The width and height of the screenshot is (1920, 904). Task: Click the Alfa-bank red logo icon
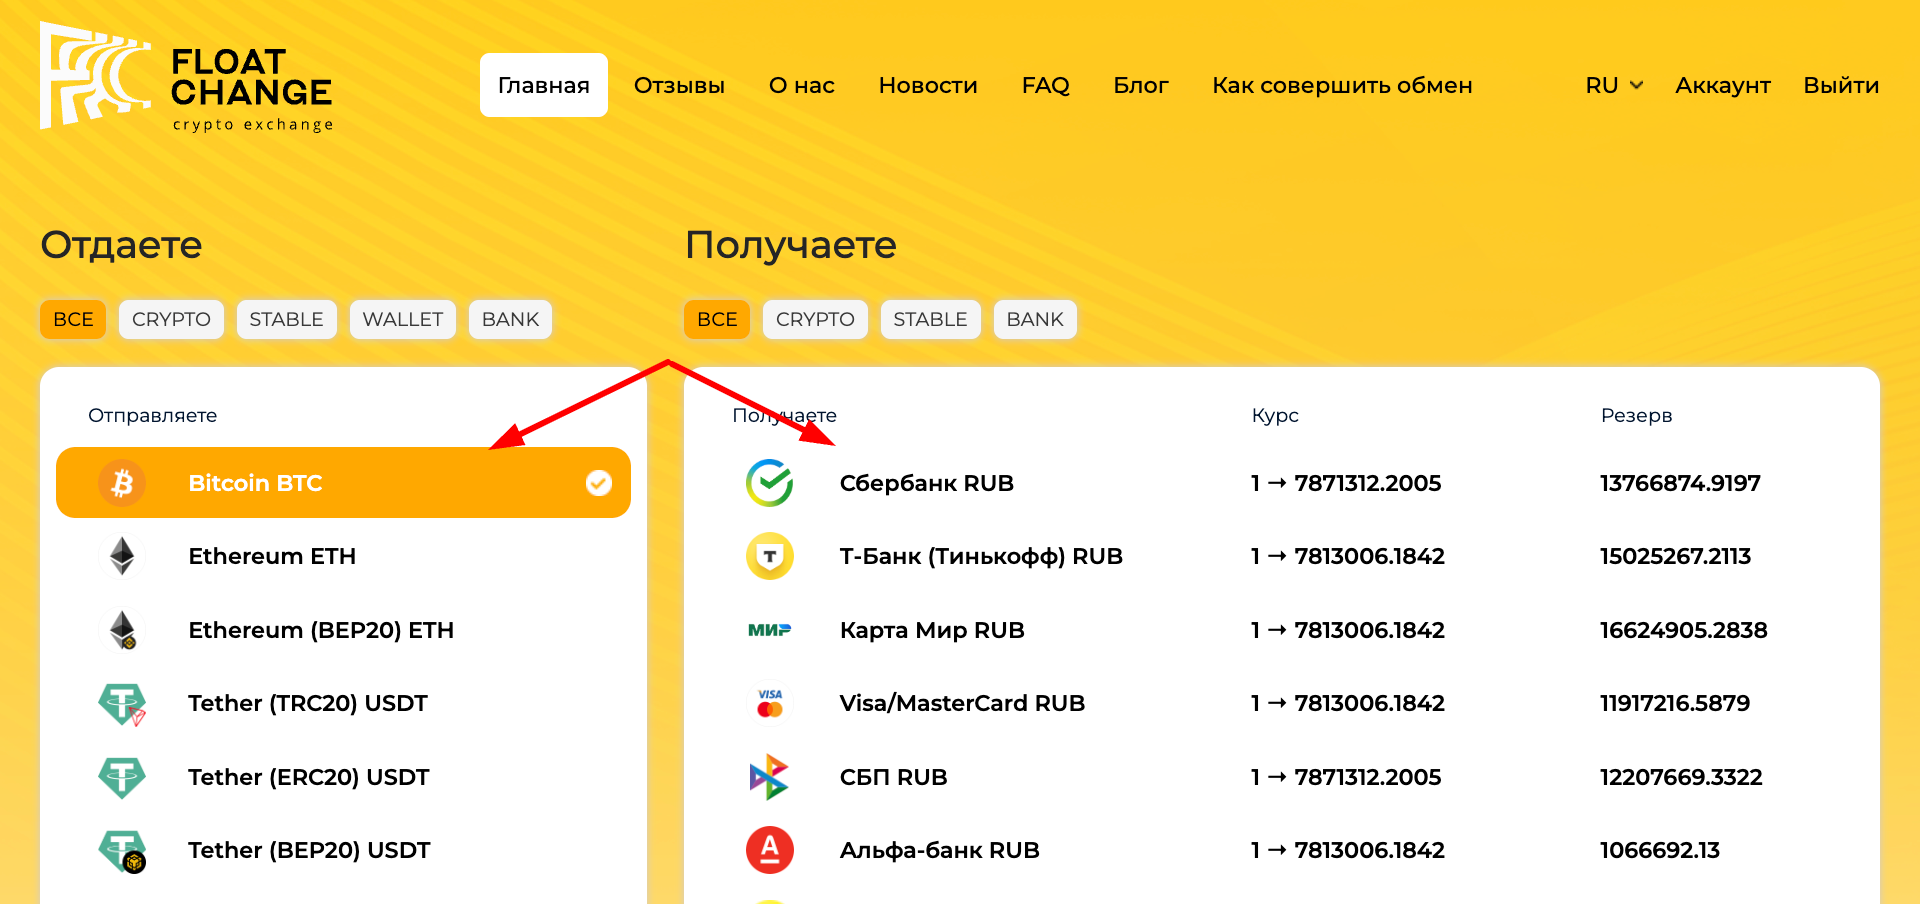[770, 850]
